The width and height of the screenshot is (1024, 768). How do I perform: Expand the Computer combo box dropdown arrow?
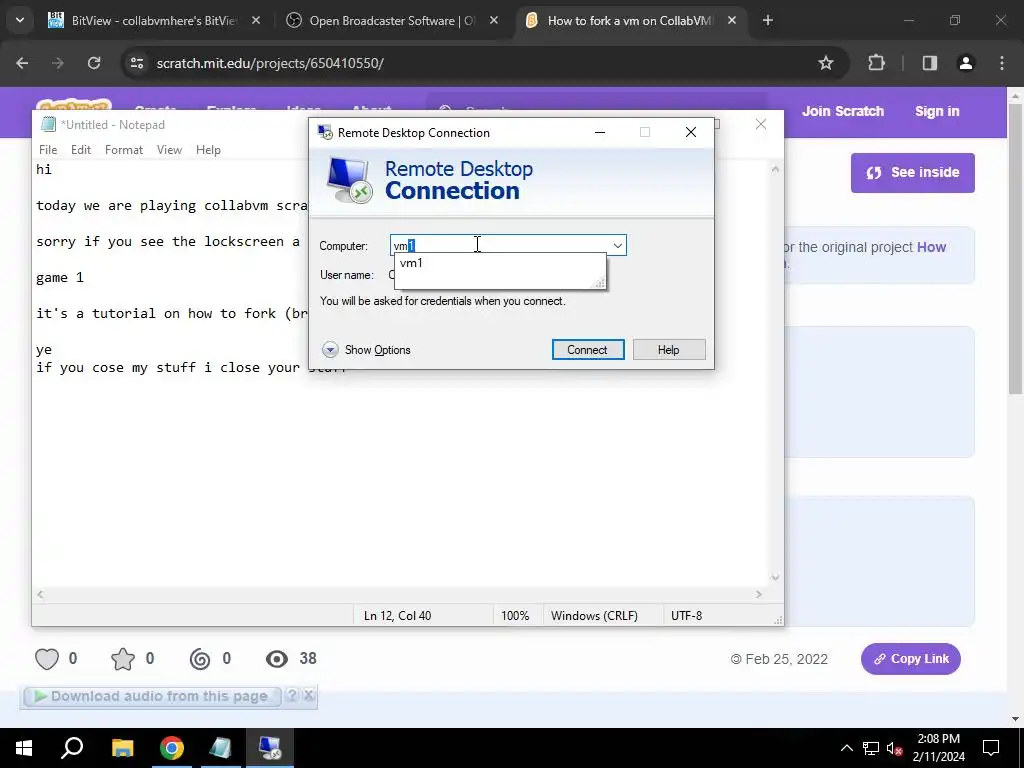pyautogui.click(x=617, y=246)
